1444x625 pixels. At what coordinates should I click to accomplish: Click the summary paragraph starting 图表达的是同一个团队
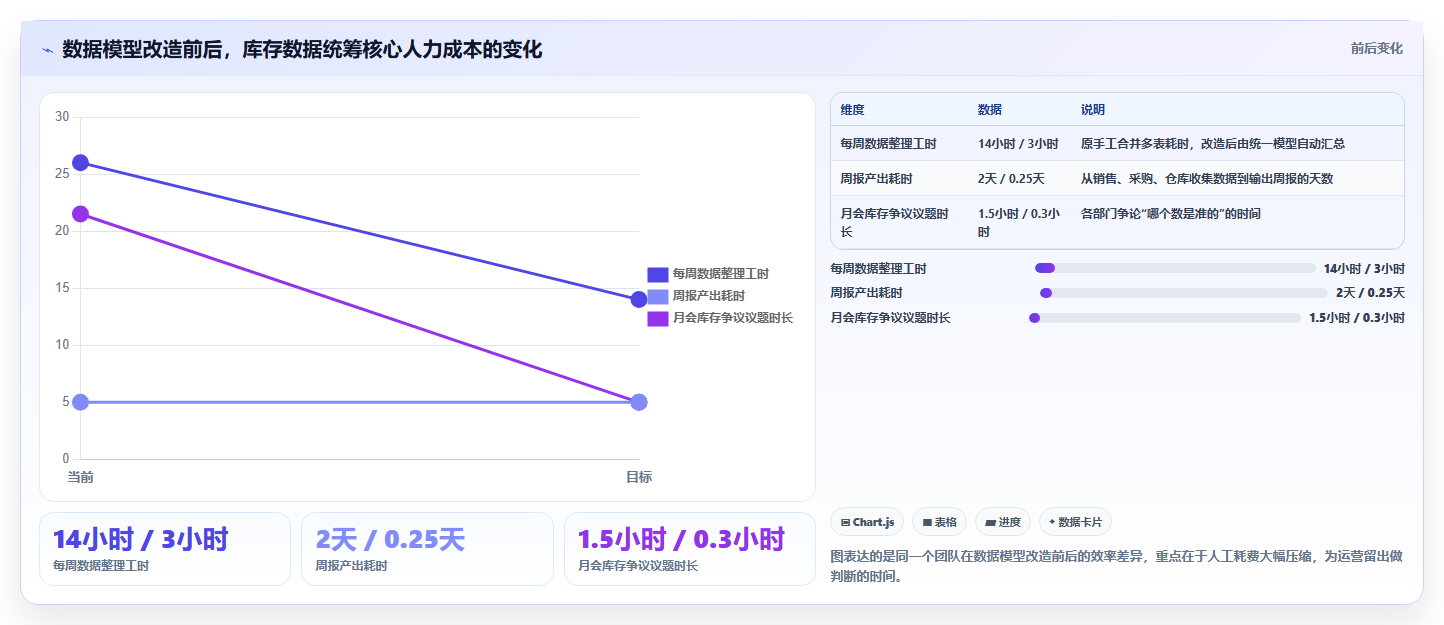pos(1117,566)
